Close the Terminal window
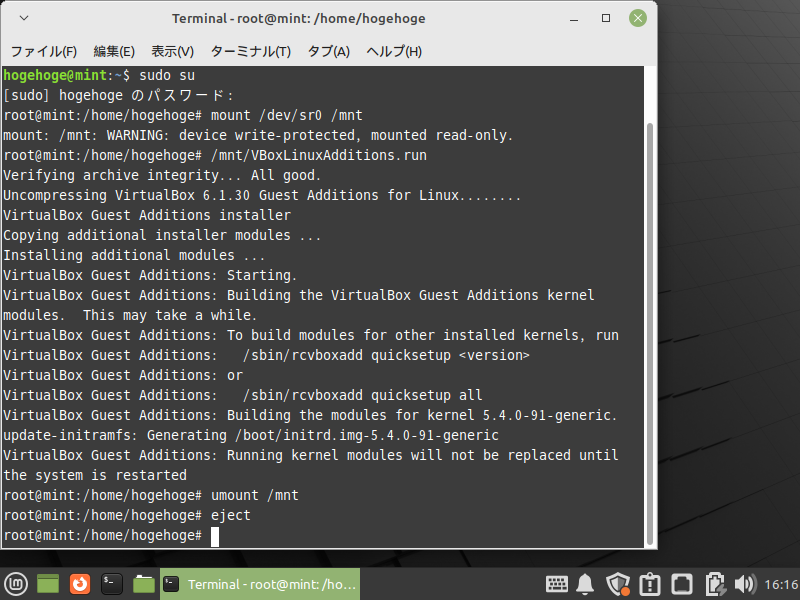The height and width of the screenshot is (600, 800). tap(638, 18)
